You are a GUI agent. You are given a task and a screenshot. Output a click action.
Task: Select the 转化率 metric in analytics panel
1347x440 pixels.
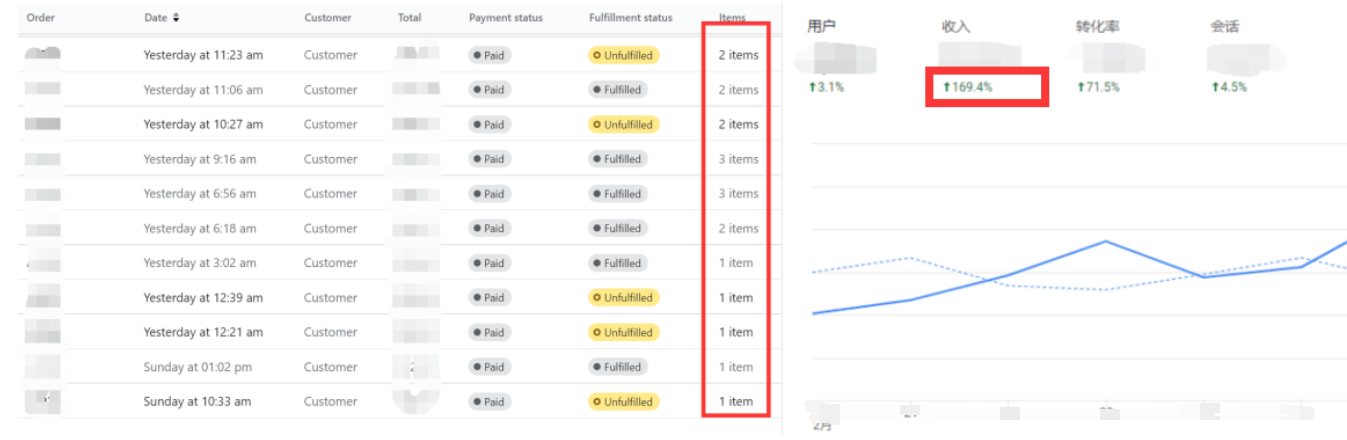click(x=1098, y=26)
